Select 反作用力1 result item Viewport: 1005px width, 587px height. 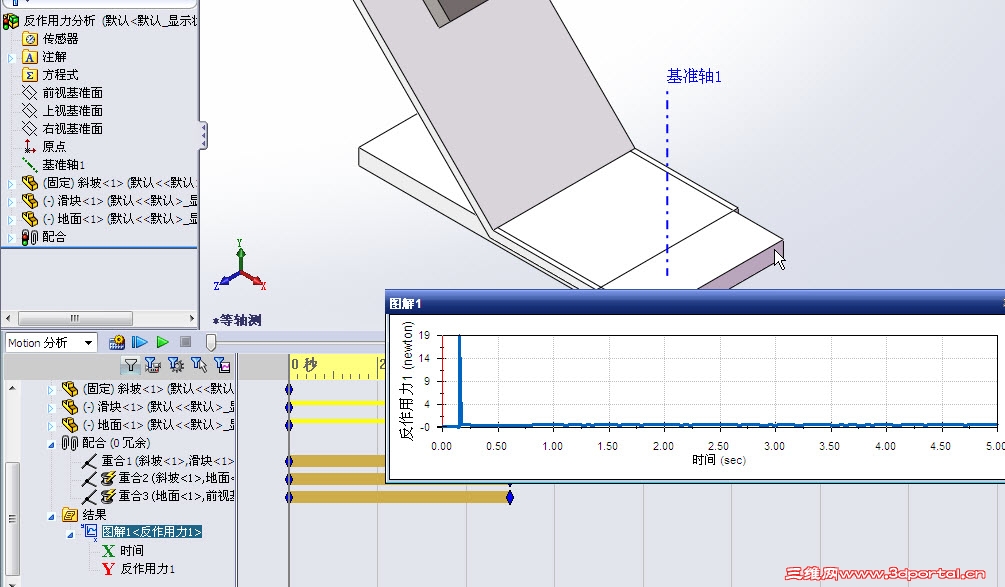pos(147,568)
